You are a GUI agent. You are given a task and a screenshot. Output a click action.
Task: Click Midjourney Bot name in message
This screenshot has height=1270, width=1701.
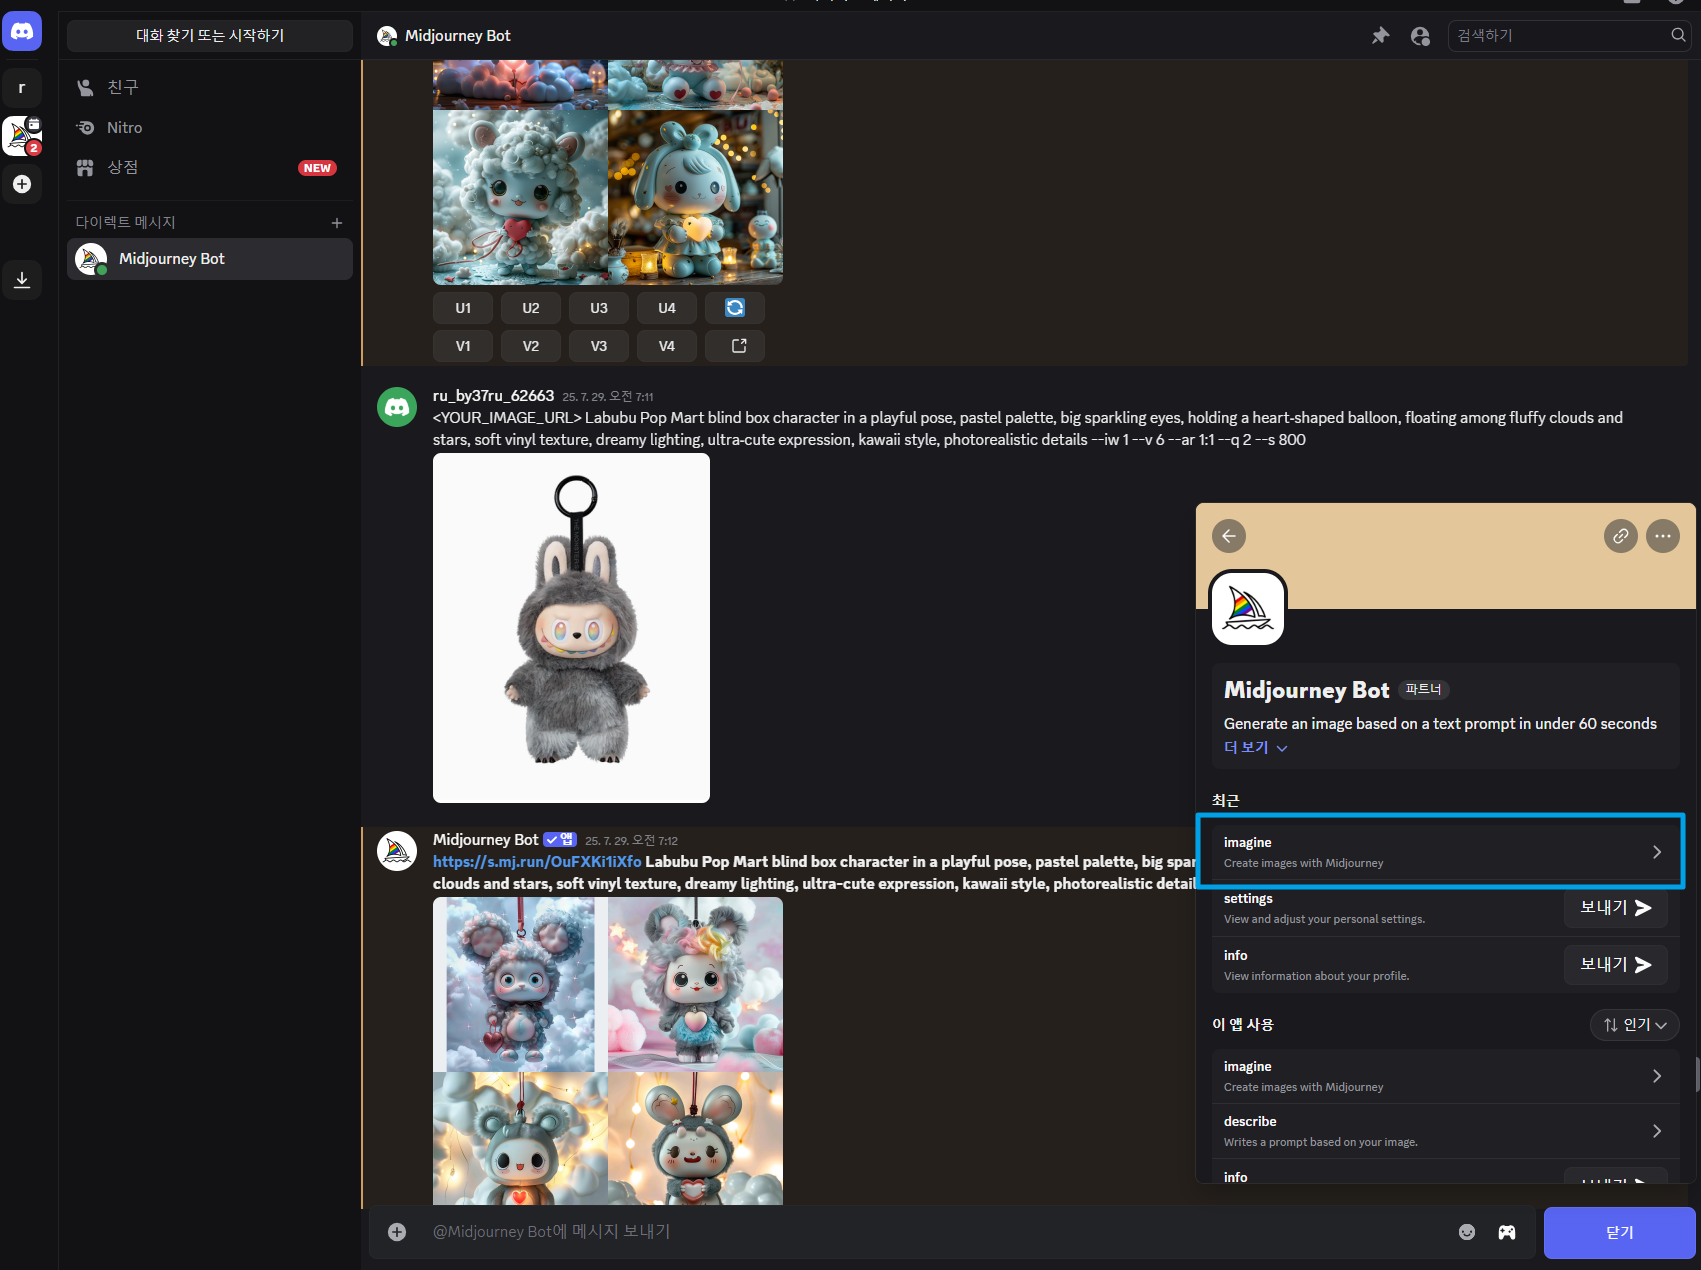click(485, 840)
